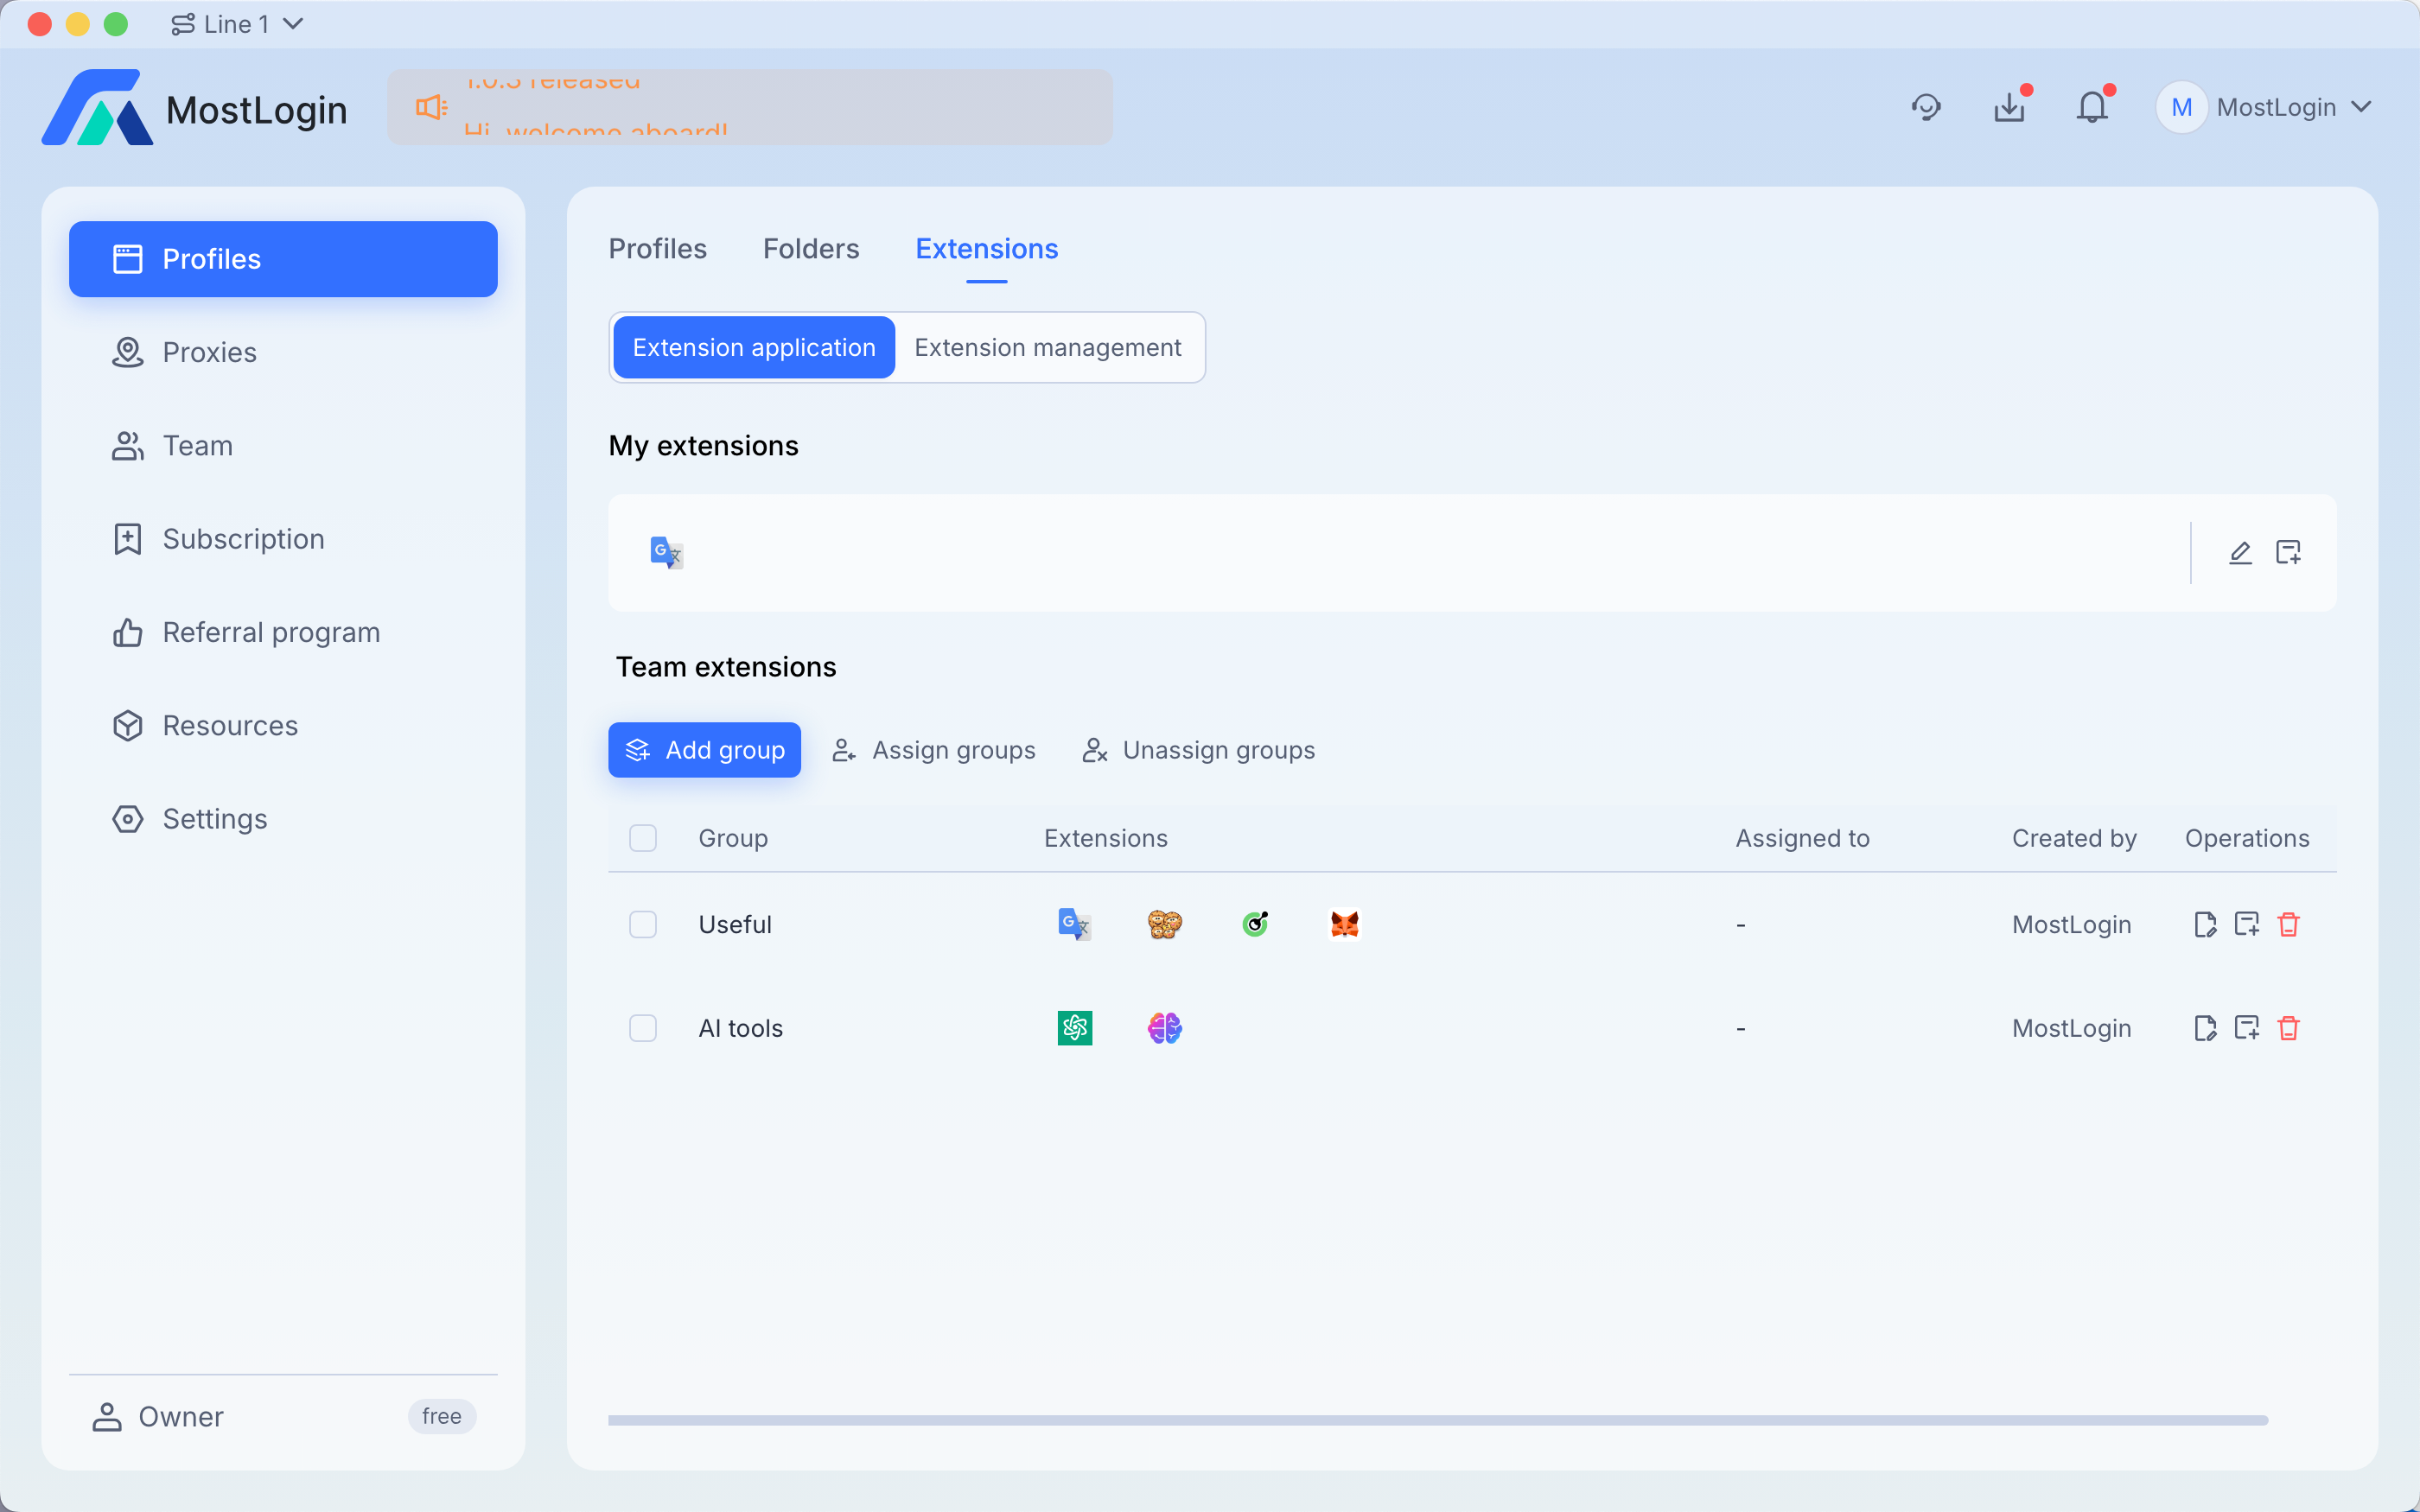Click Google Translate icon in Useful row
Screen dimensions: 2420x1512
pyautogui.click(x=1074, y=924)
